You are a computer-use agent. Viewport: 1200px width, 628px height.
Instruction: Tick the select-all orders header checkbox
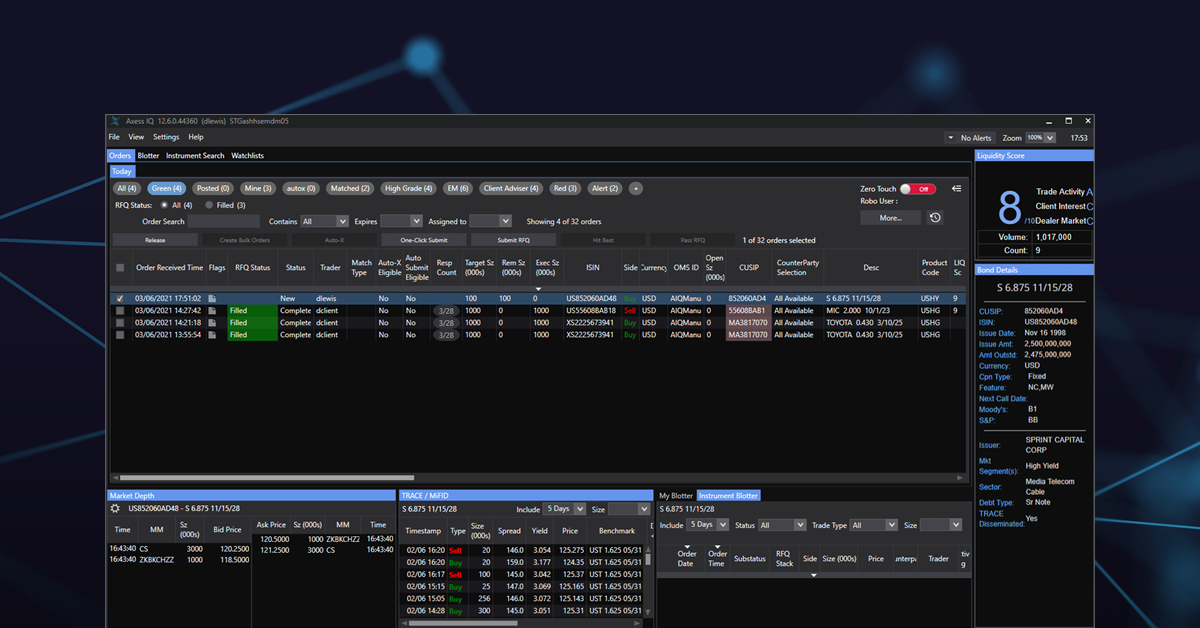click(x=120, y=268)
